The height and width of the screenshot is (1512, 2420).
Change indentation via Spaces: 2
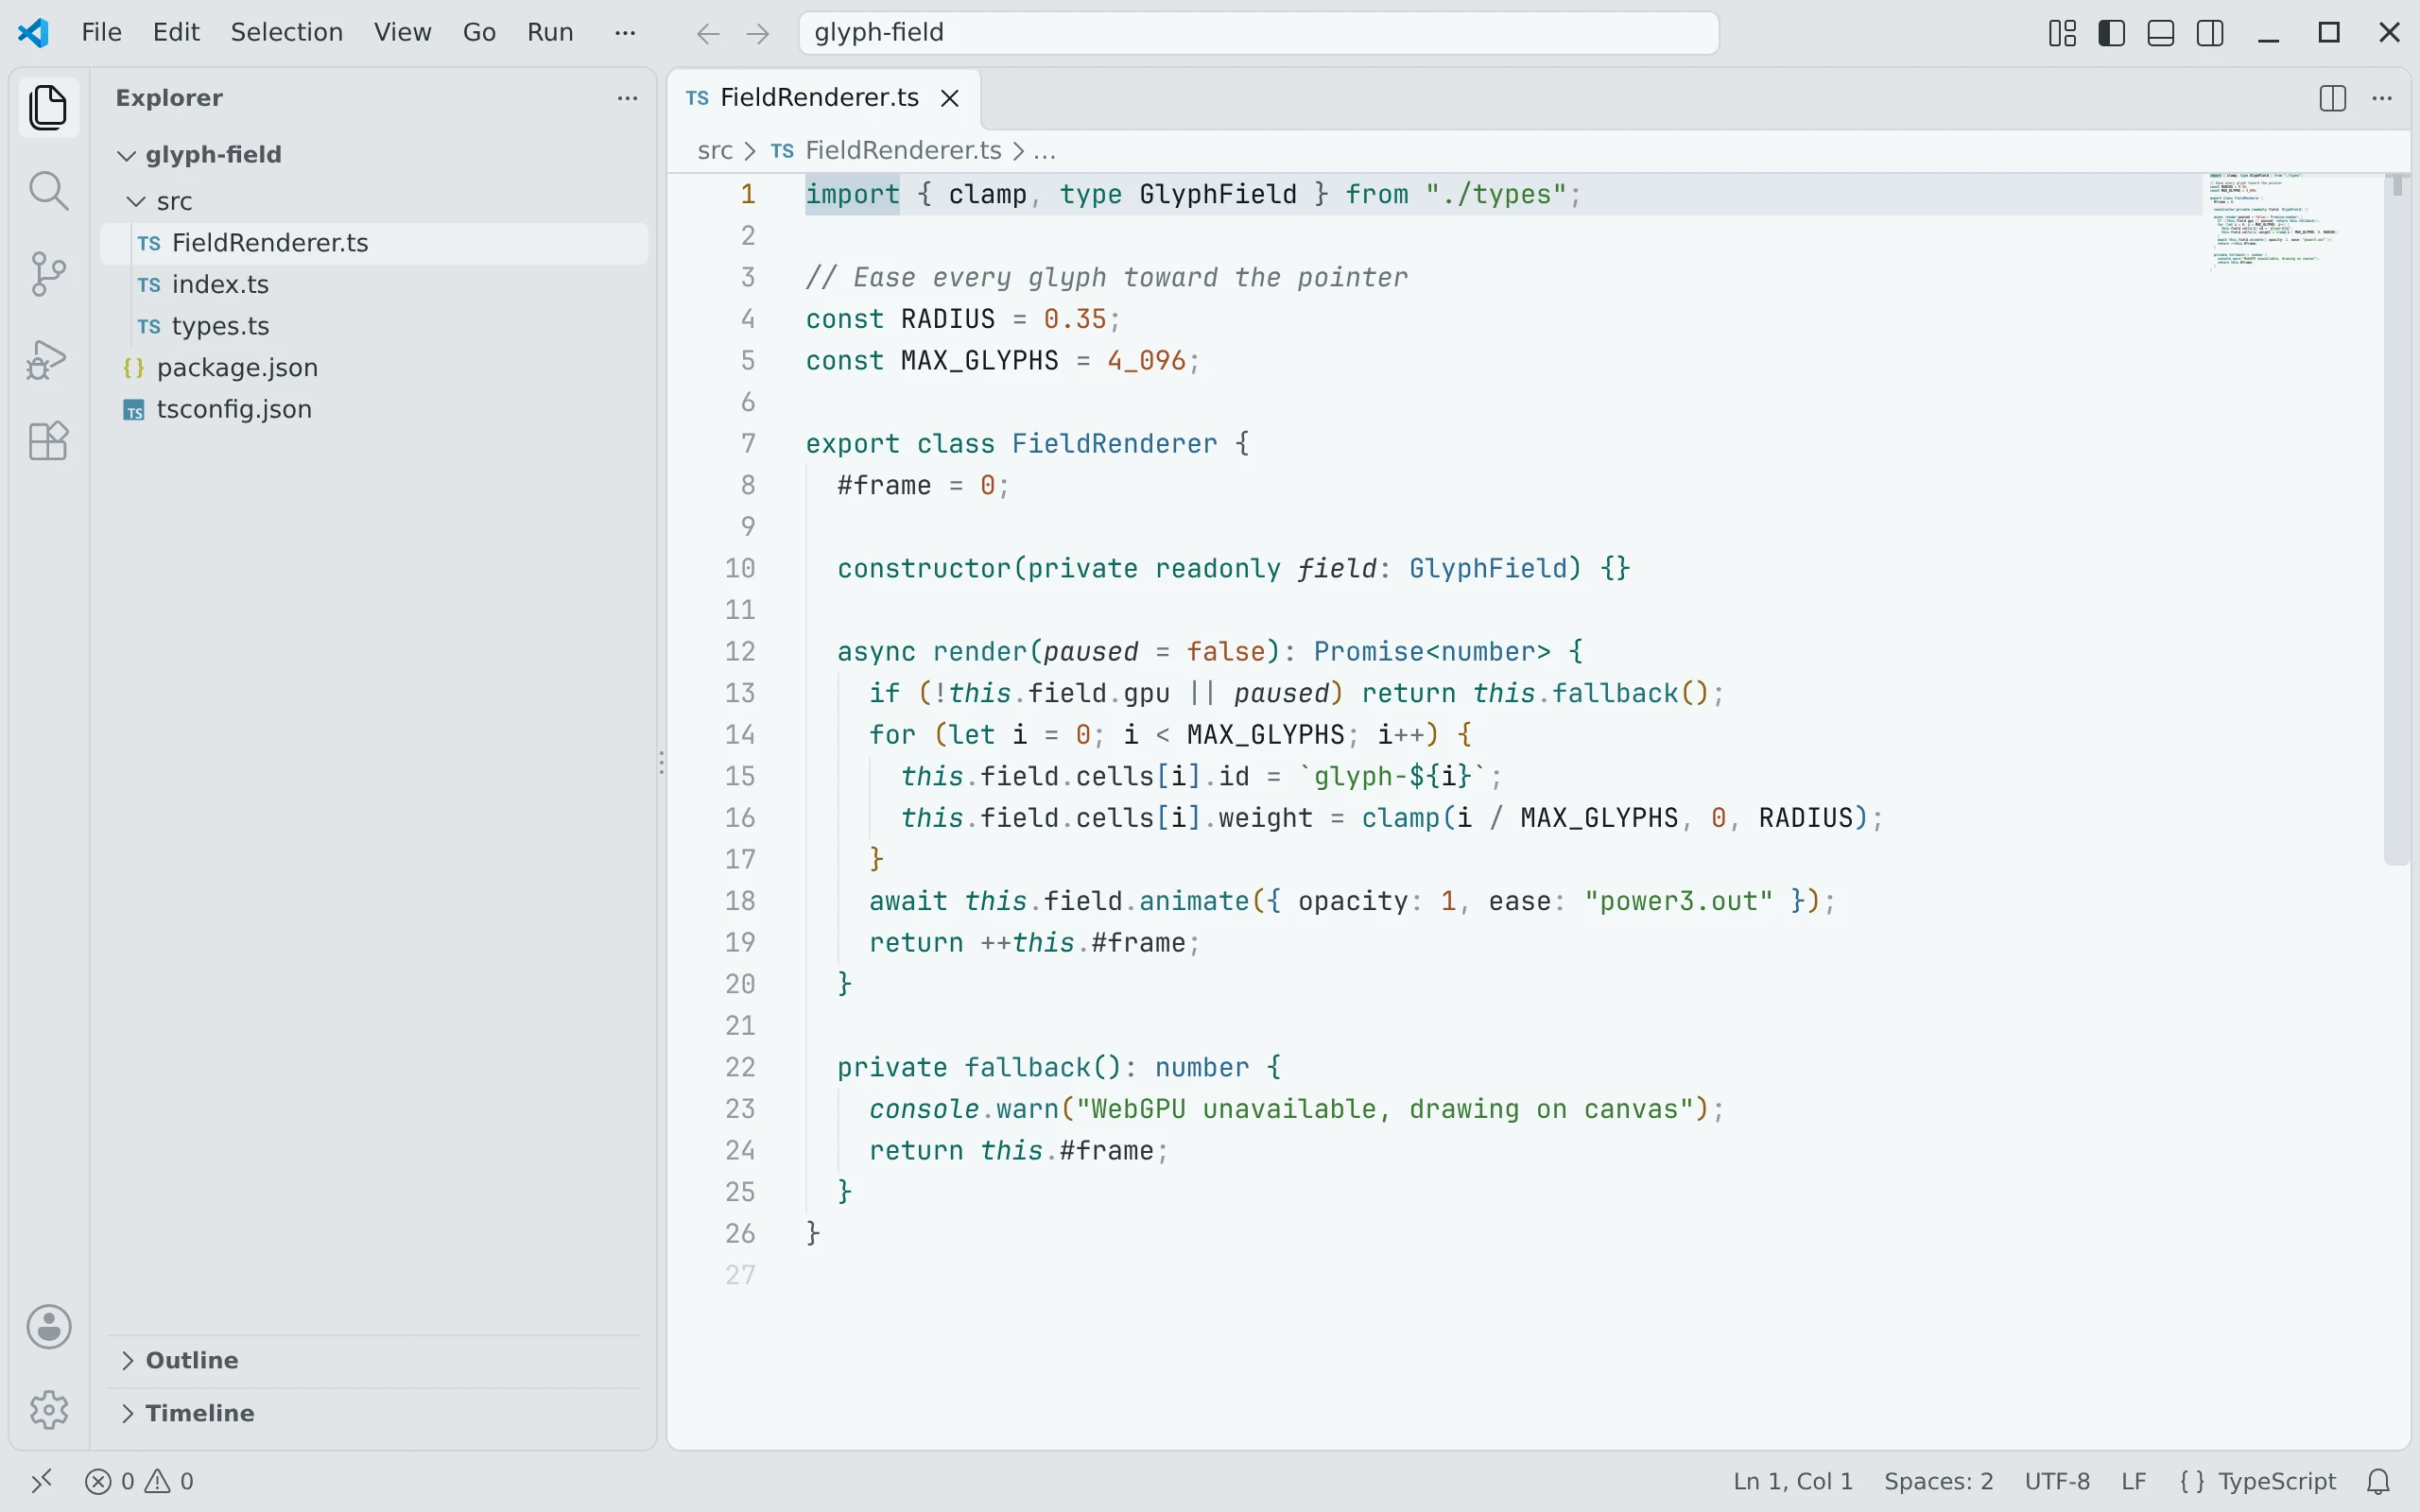click(x=1938, y=1481)
